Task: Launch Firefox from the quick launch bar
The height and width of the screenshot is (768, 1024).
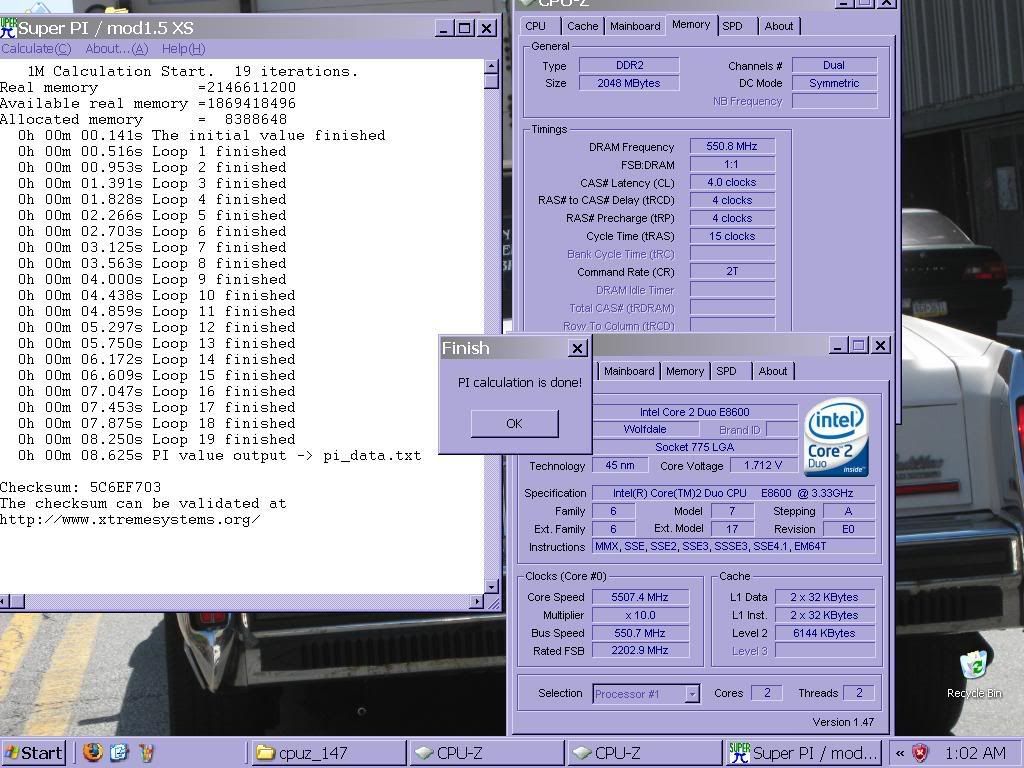Action: tap(93, 752)
